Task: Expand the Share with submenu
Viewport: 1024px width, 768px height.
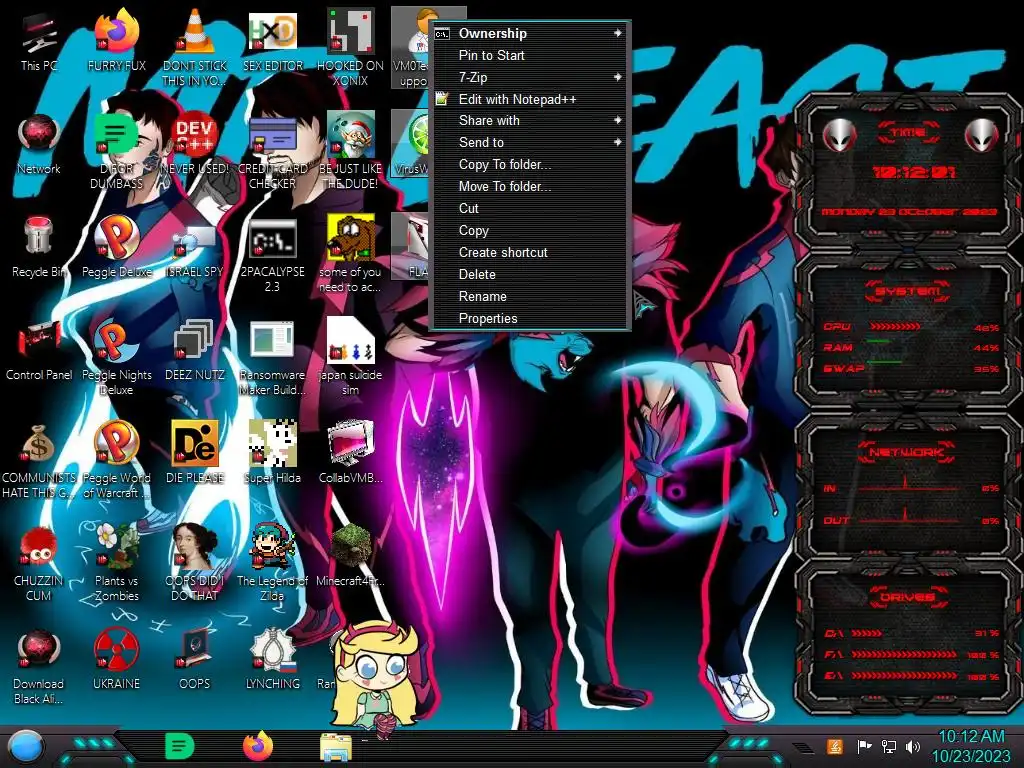Action: tap(530, 120)
